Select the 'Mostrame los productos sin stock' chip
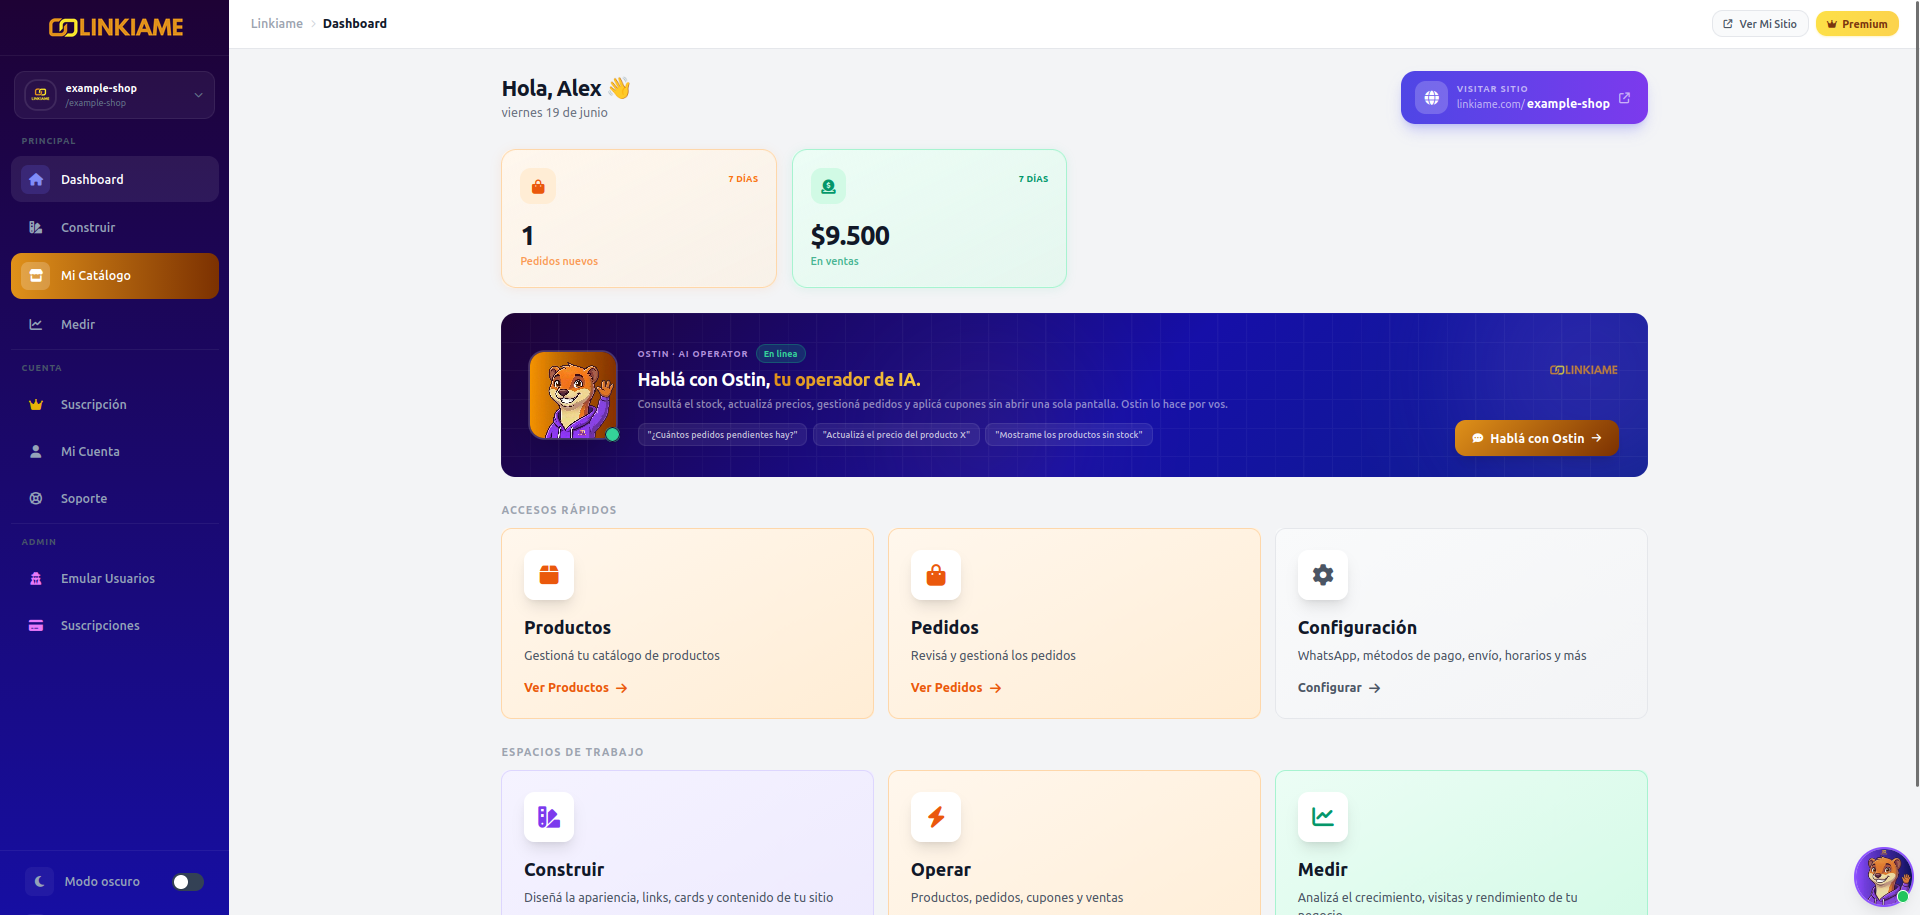The image size is (1920, 915). tap(1069, 435)
